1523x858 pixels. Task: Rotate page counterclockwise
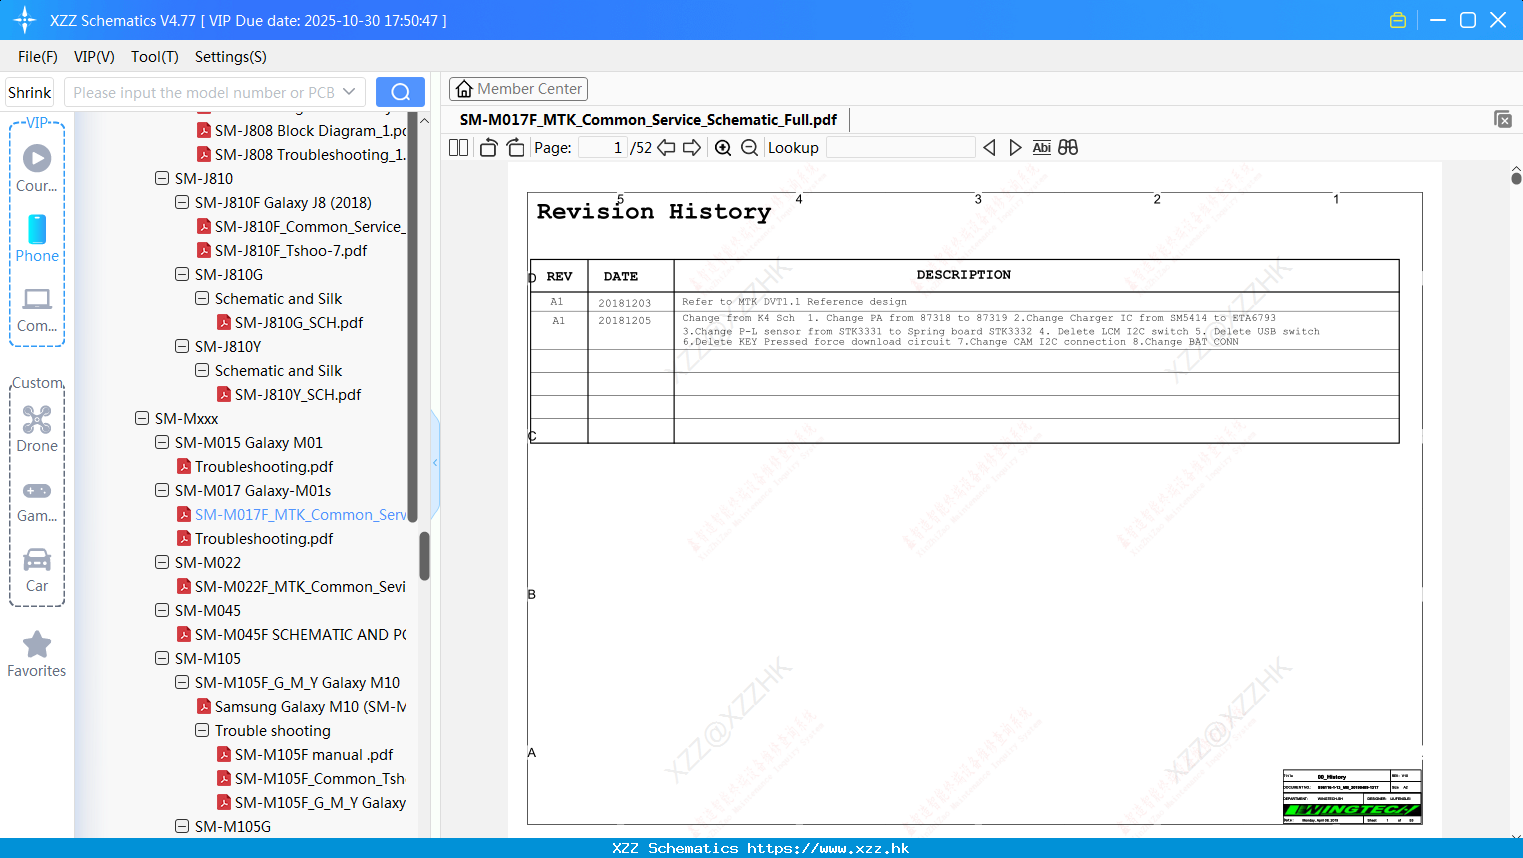488,148
